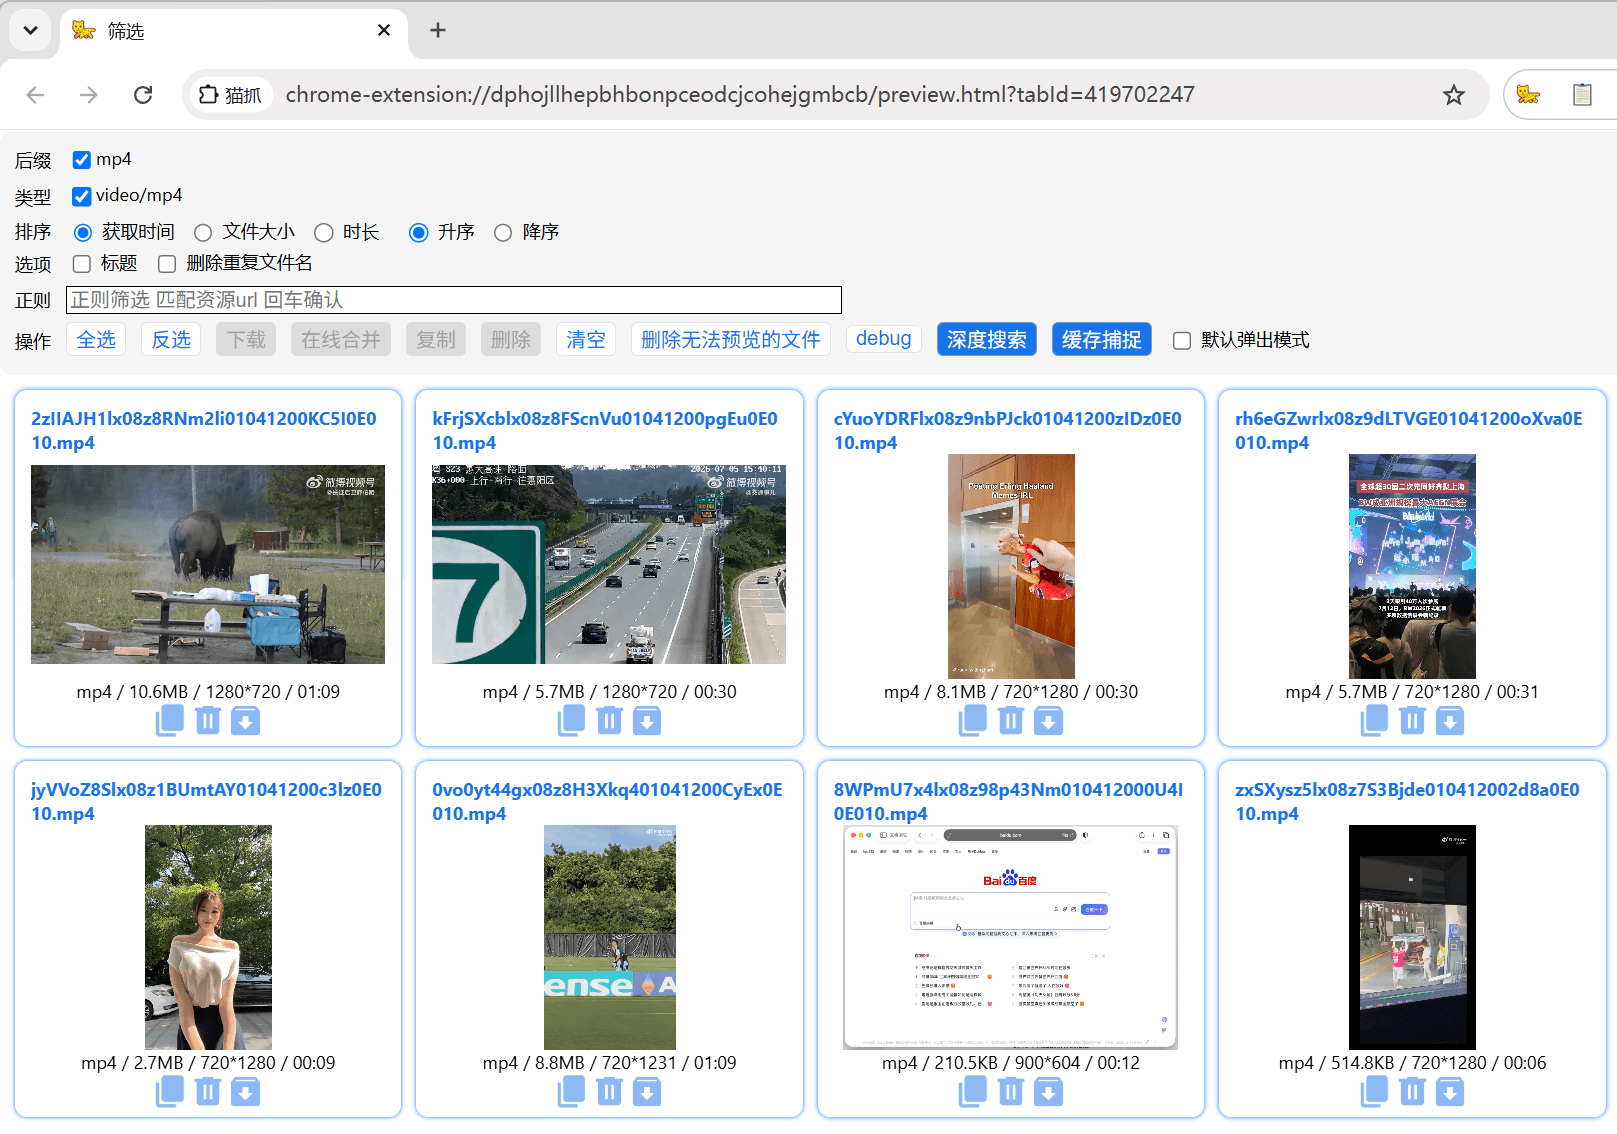Copy link of 2zIIAJH1lx08z8RNm2li video card
1617x1134 pixels.
pos(170,720)
